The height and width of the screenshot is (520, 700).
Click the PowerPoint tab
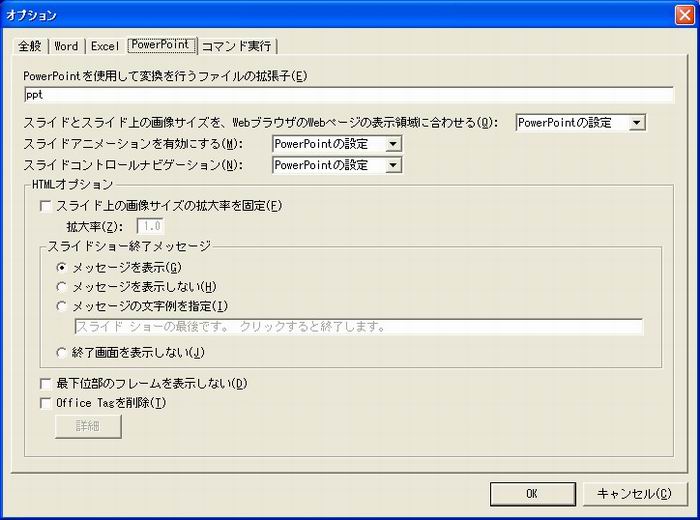(161, 45)
